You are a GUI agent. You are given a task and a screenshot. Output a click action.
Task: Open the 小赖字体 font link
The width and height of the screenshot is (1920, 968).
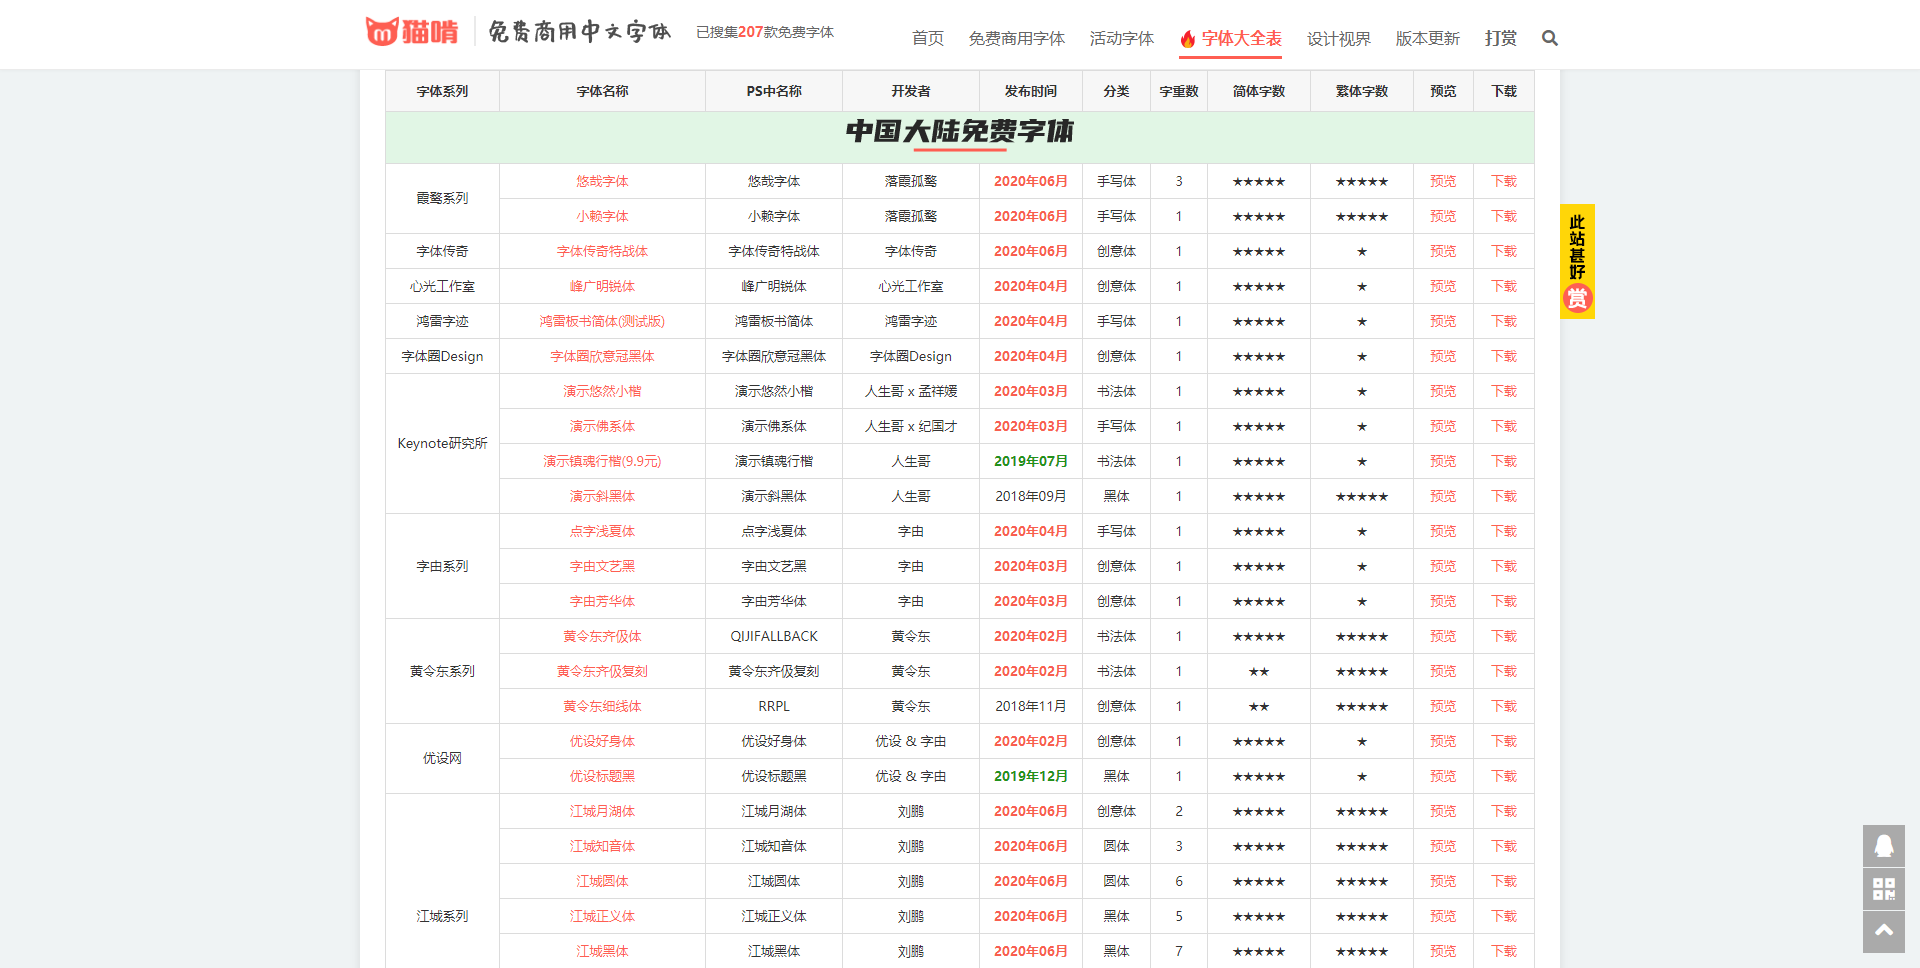(x=602, y=216)
